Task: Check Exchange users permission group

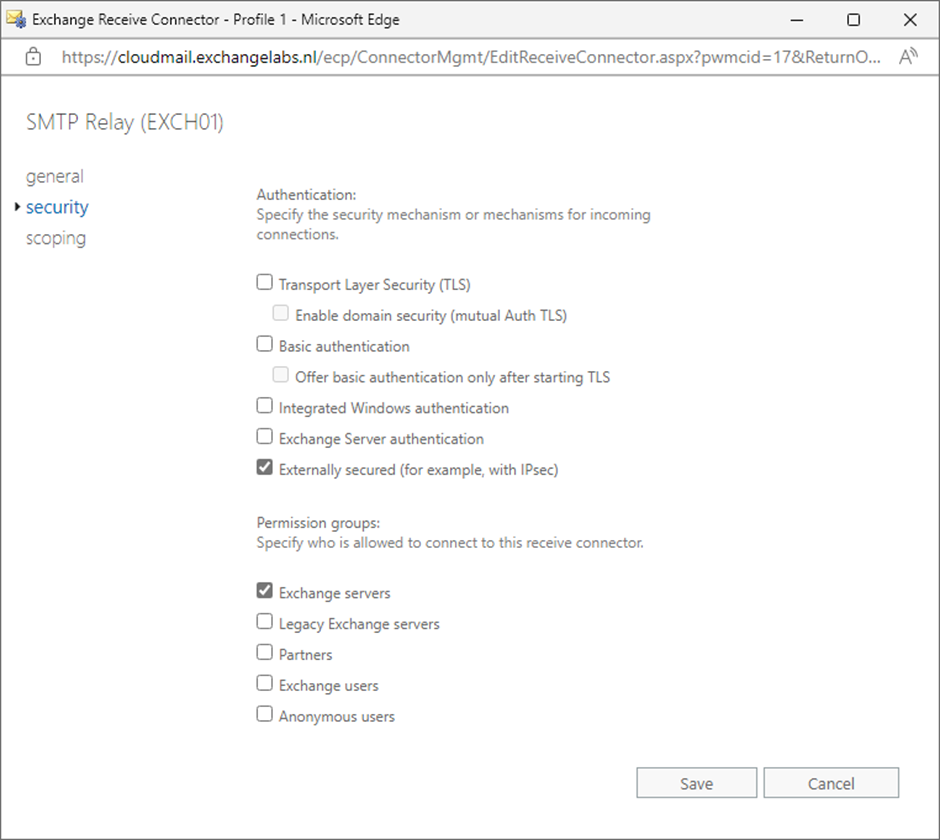Action: pyautogui.click(x=264, y=683)
